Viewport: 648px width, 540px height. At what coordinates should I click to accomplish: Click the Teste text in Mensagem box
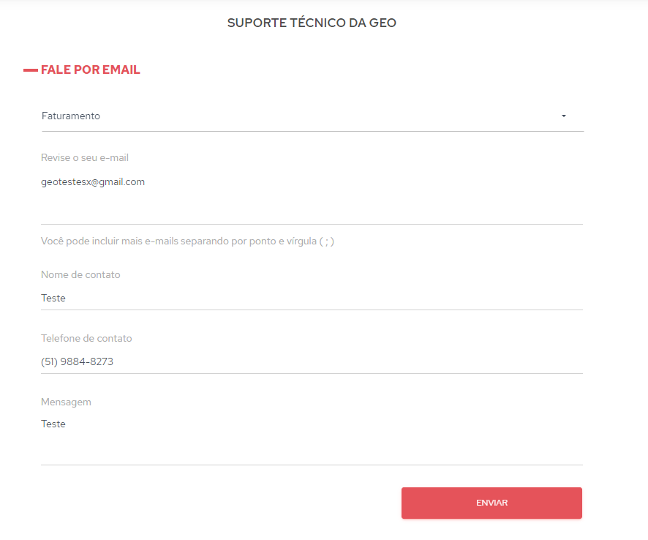tap(53, 424)
